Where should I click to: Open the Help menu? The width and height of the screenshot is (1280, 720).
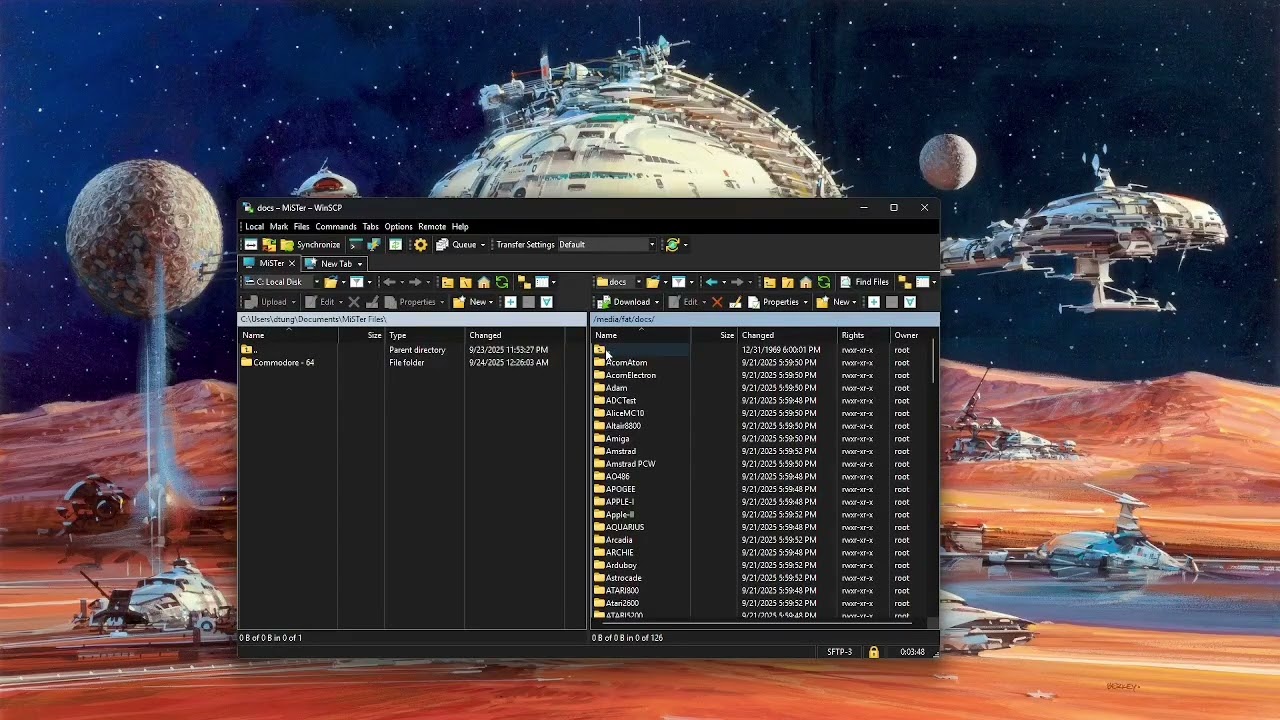460,227
